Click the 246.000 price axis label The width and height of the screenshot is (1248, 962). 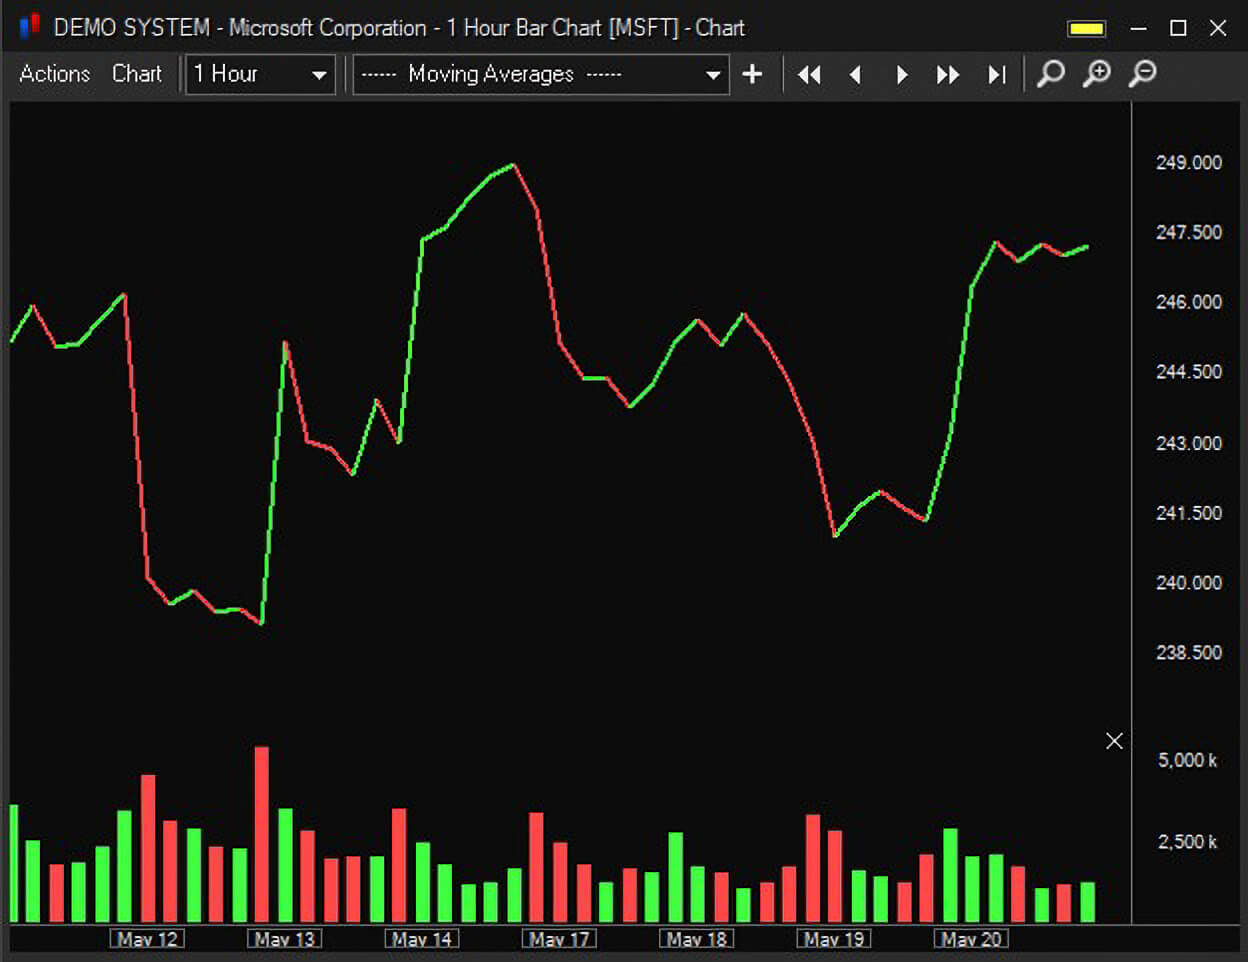(x=1189, y=302)
